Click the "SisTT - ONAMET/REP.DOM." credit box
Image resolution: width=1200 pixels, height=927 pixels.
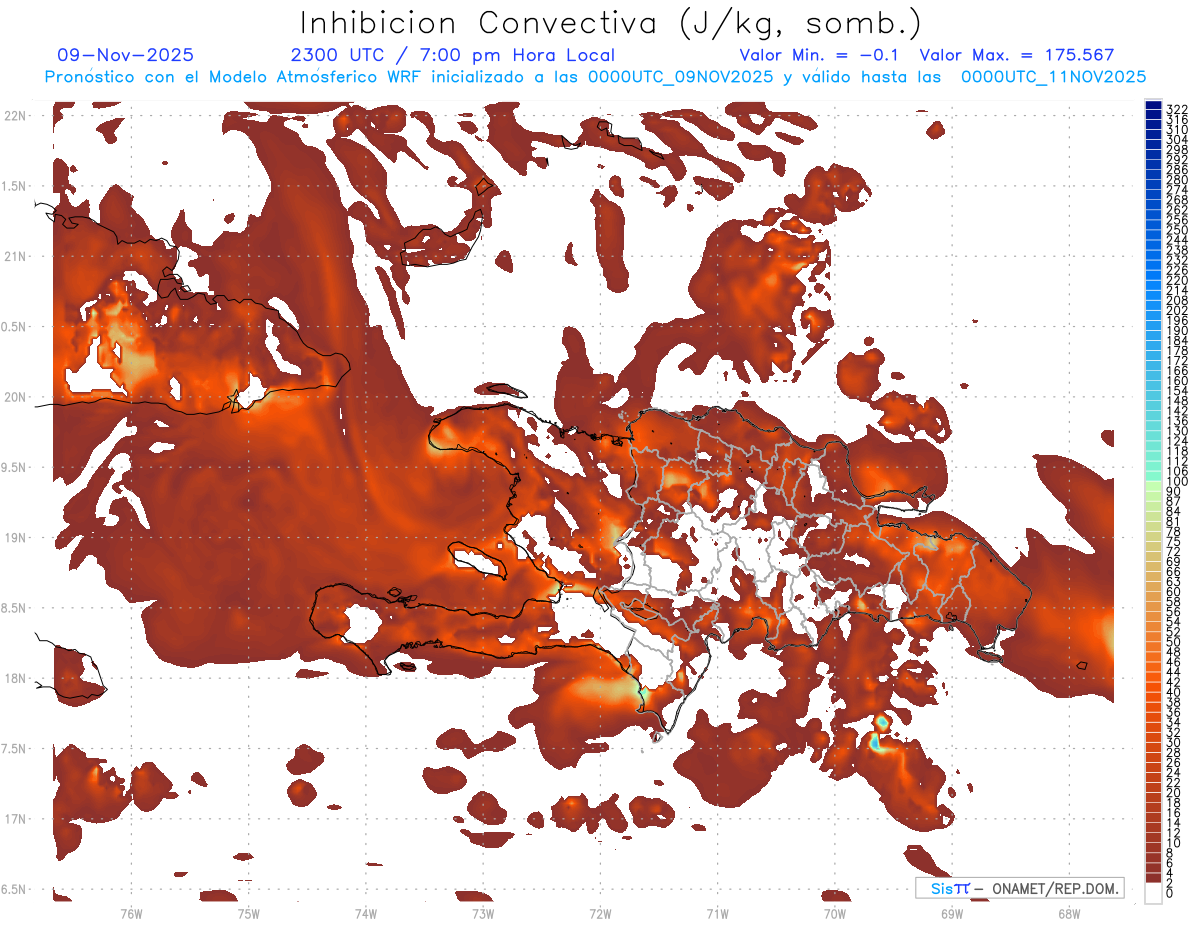pyautogui.click(x=1020, y=888)
